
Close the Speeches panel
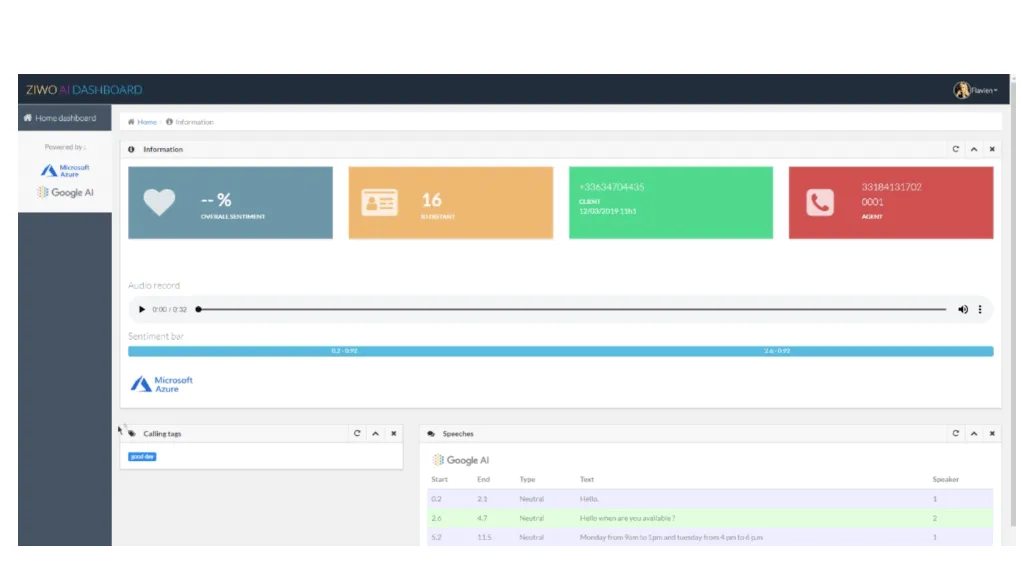[x=992, y=434]
